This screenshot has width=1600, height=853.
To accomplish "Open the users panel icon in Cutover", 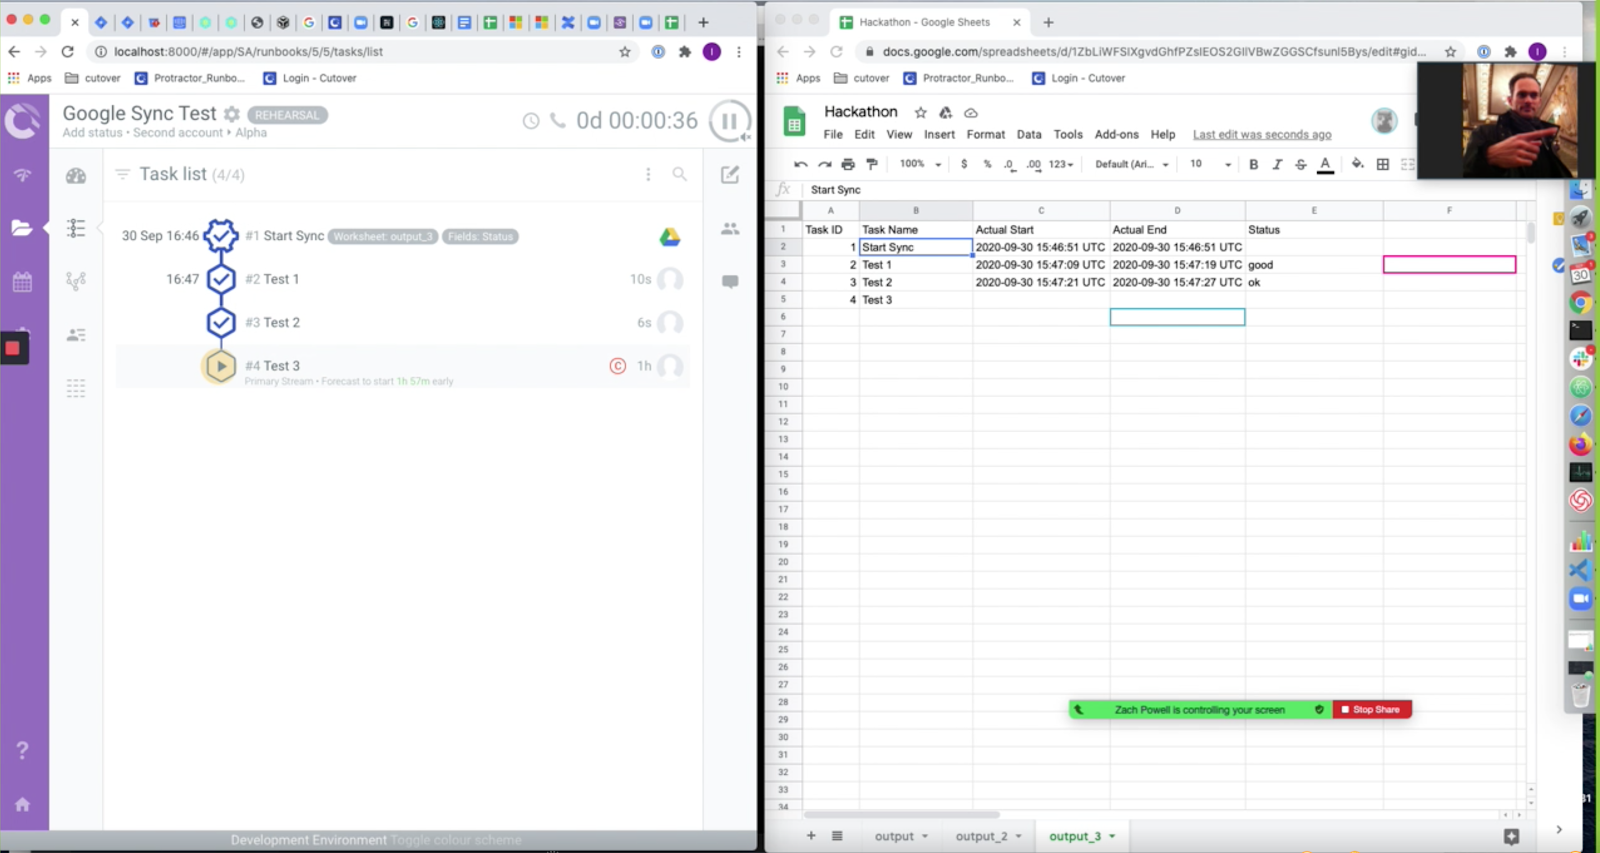I will [730, 229].
